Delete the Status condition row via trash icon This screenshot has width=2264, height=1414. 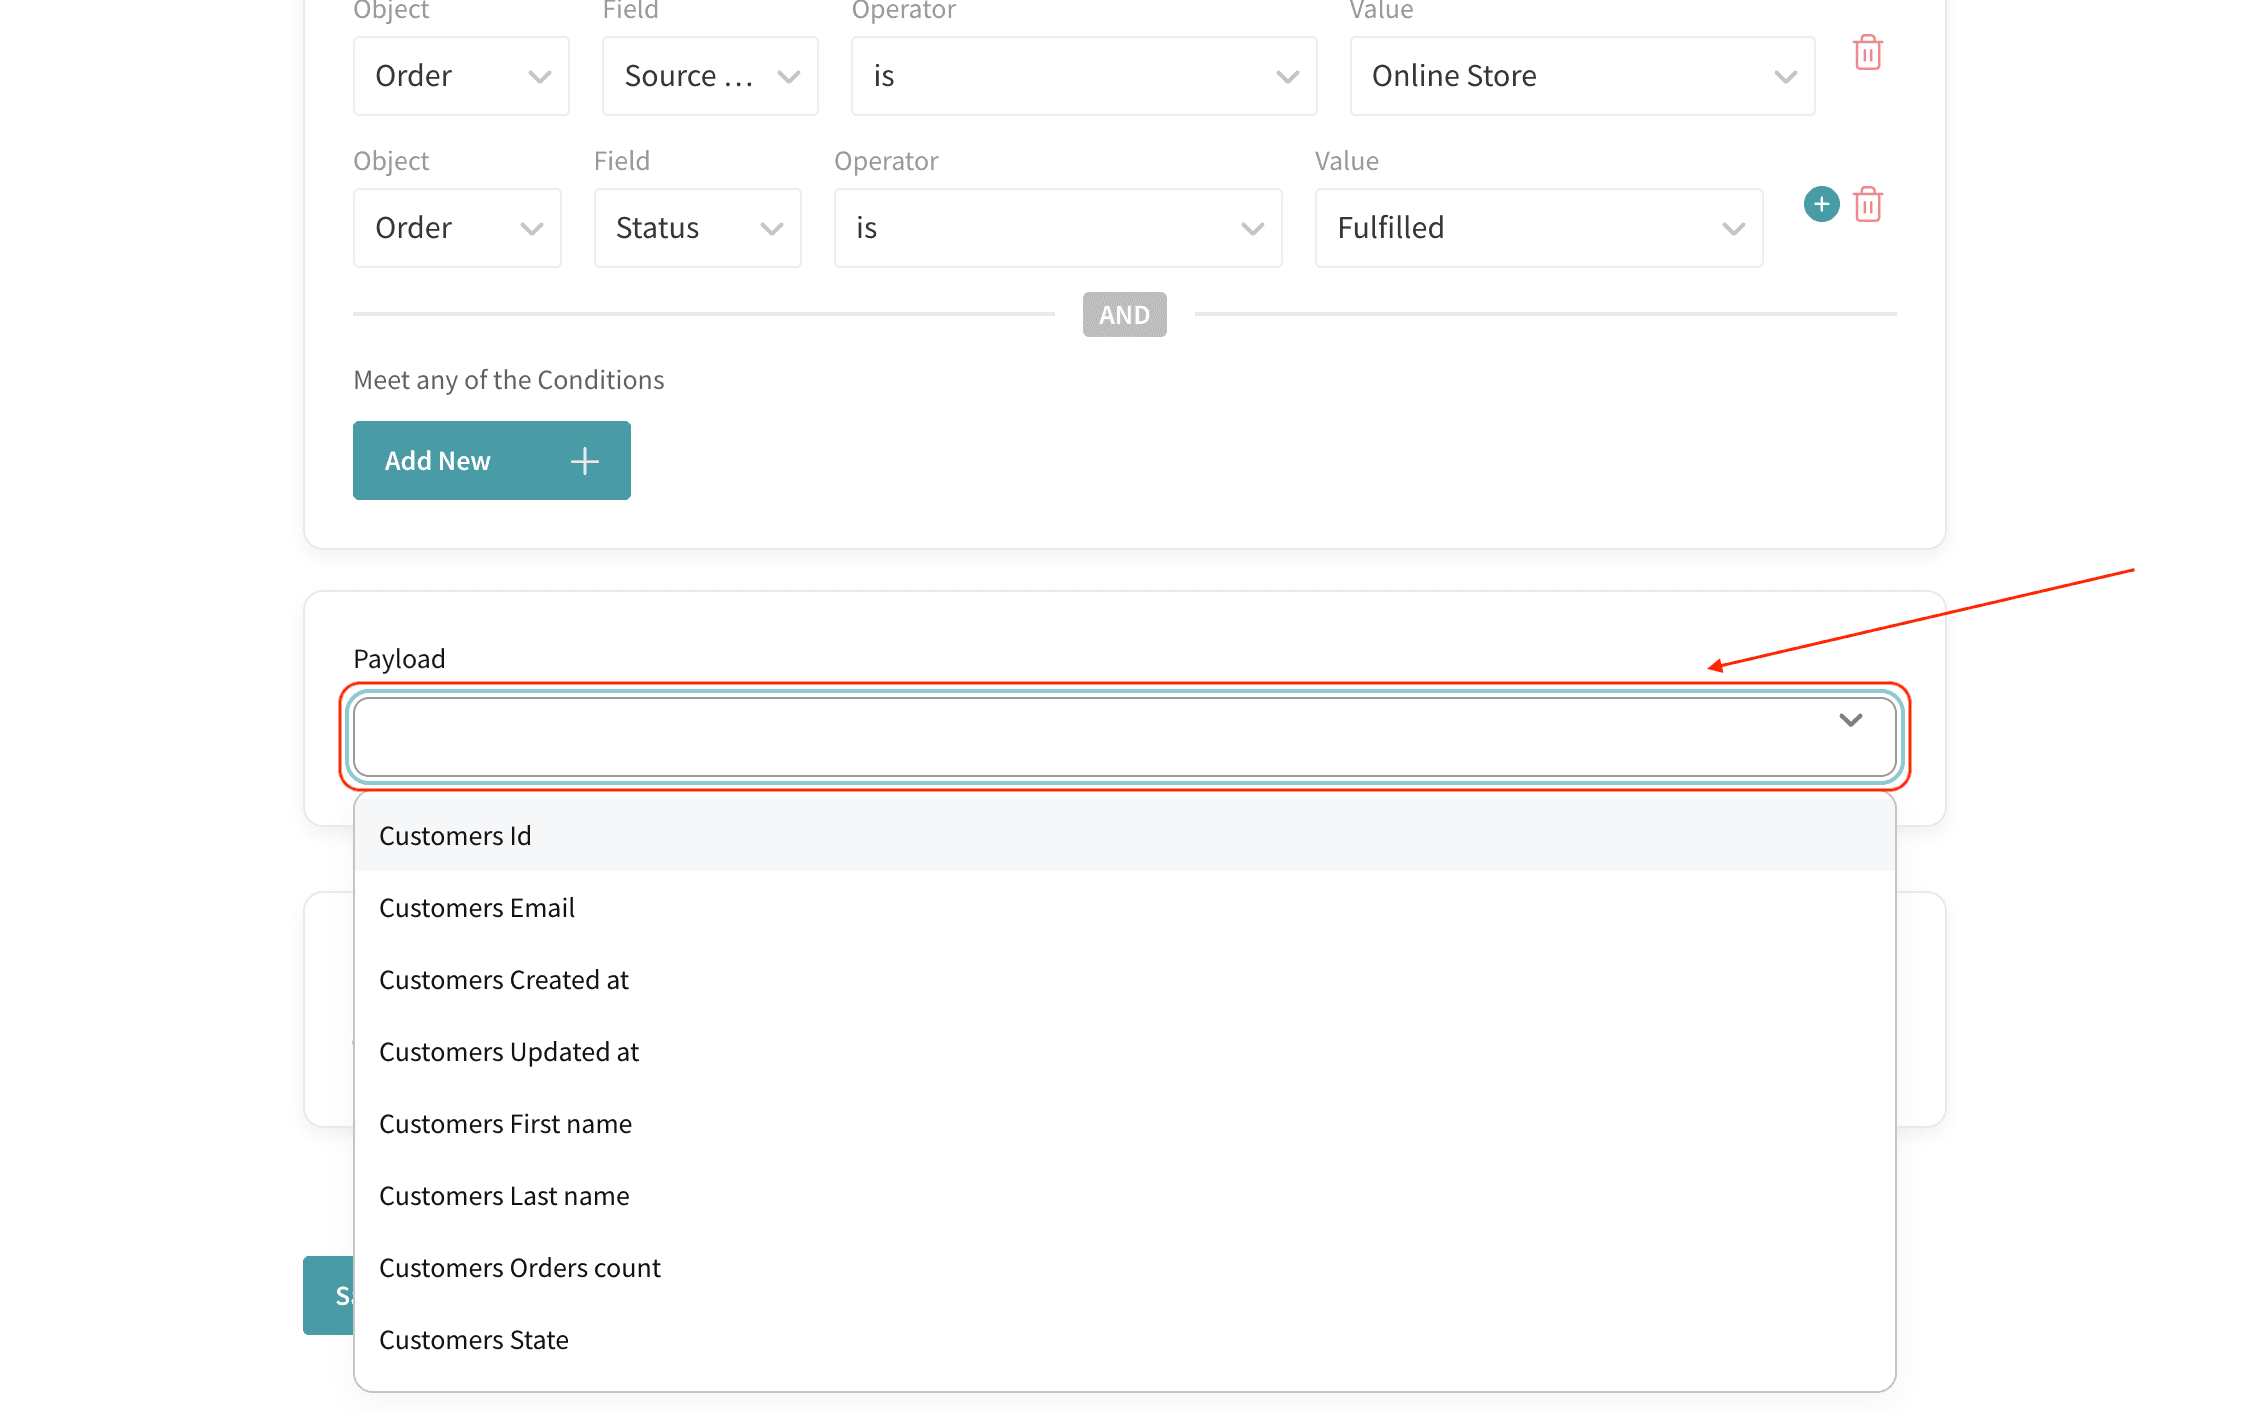click(x=1867, y=205)
